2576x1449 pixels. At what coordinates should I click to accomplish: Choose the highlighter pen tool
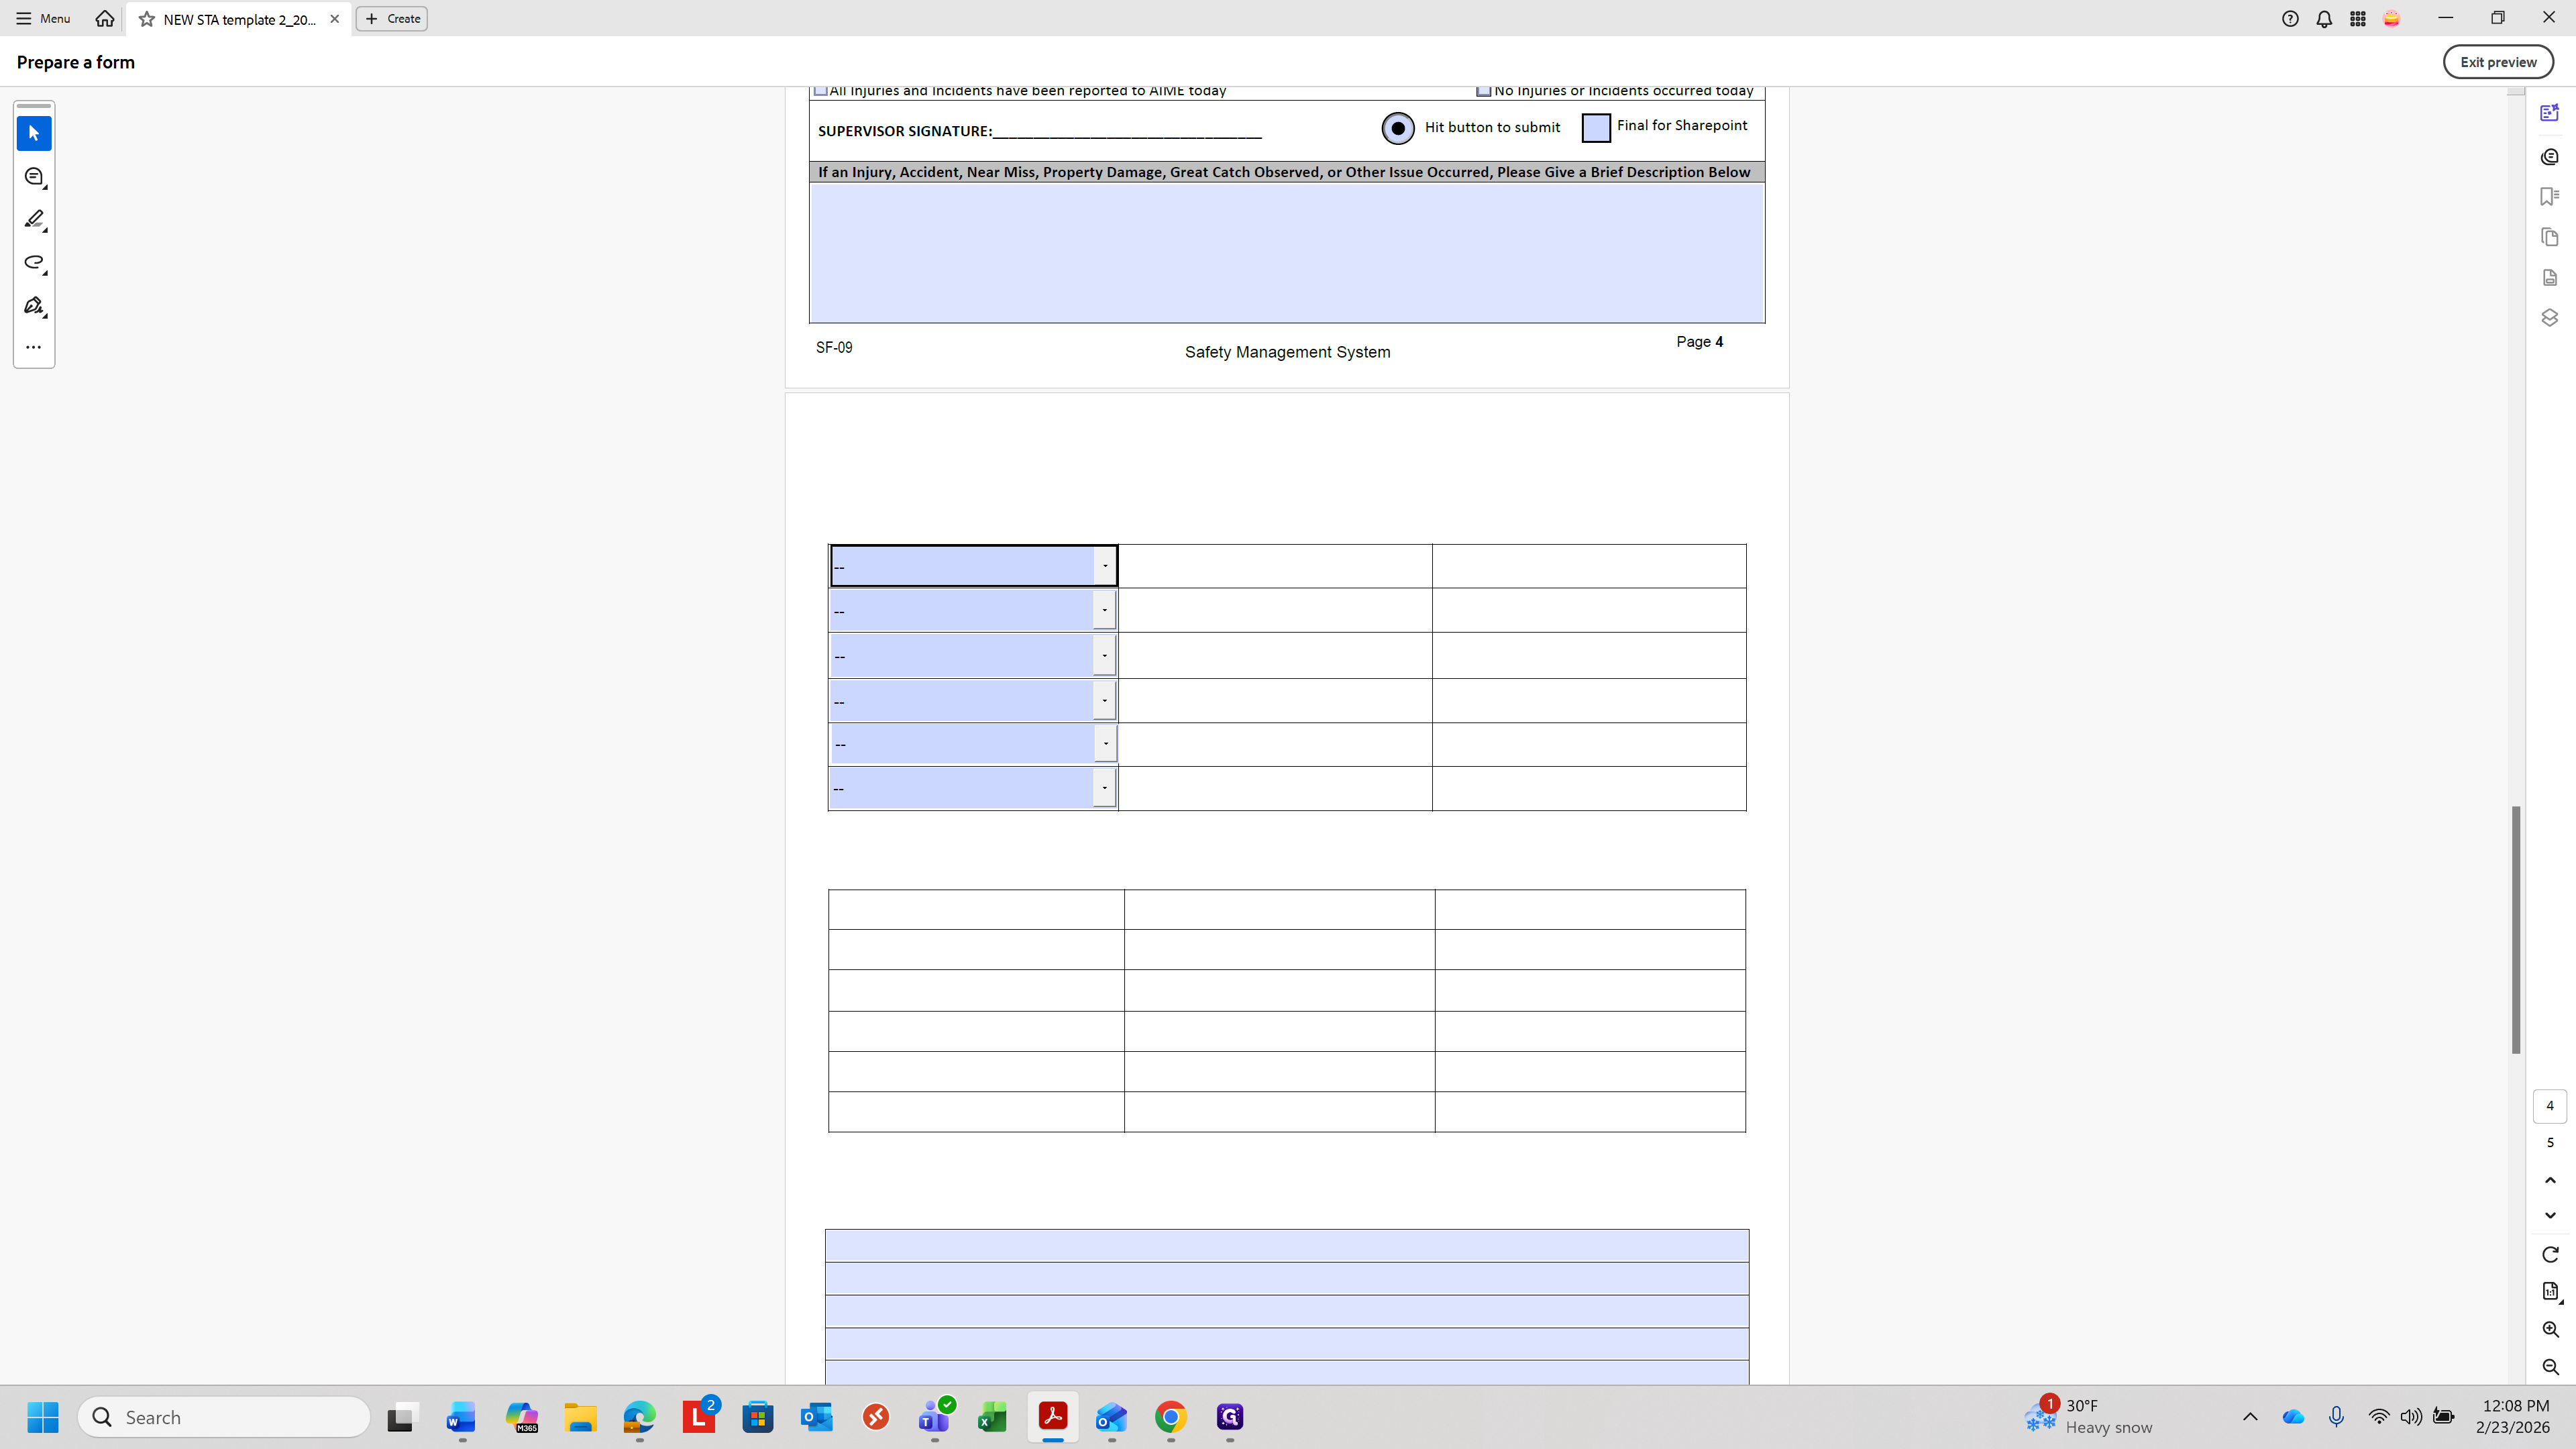coord(34,219)
